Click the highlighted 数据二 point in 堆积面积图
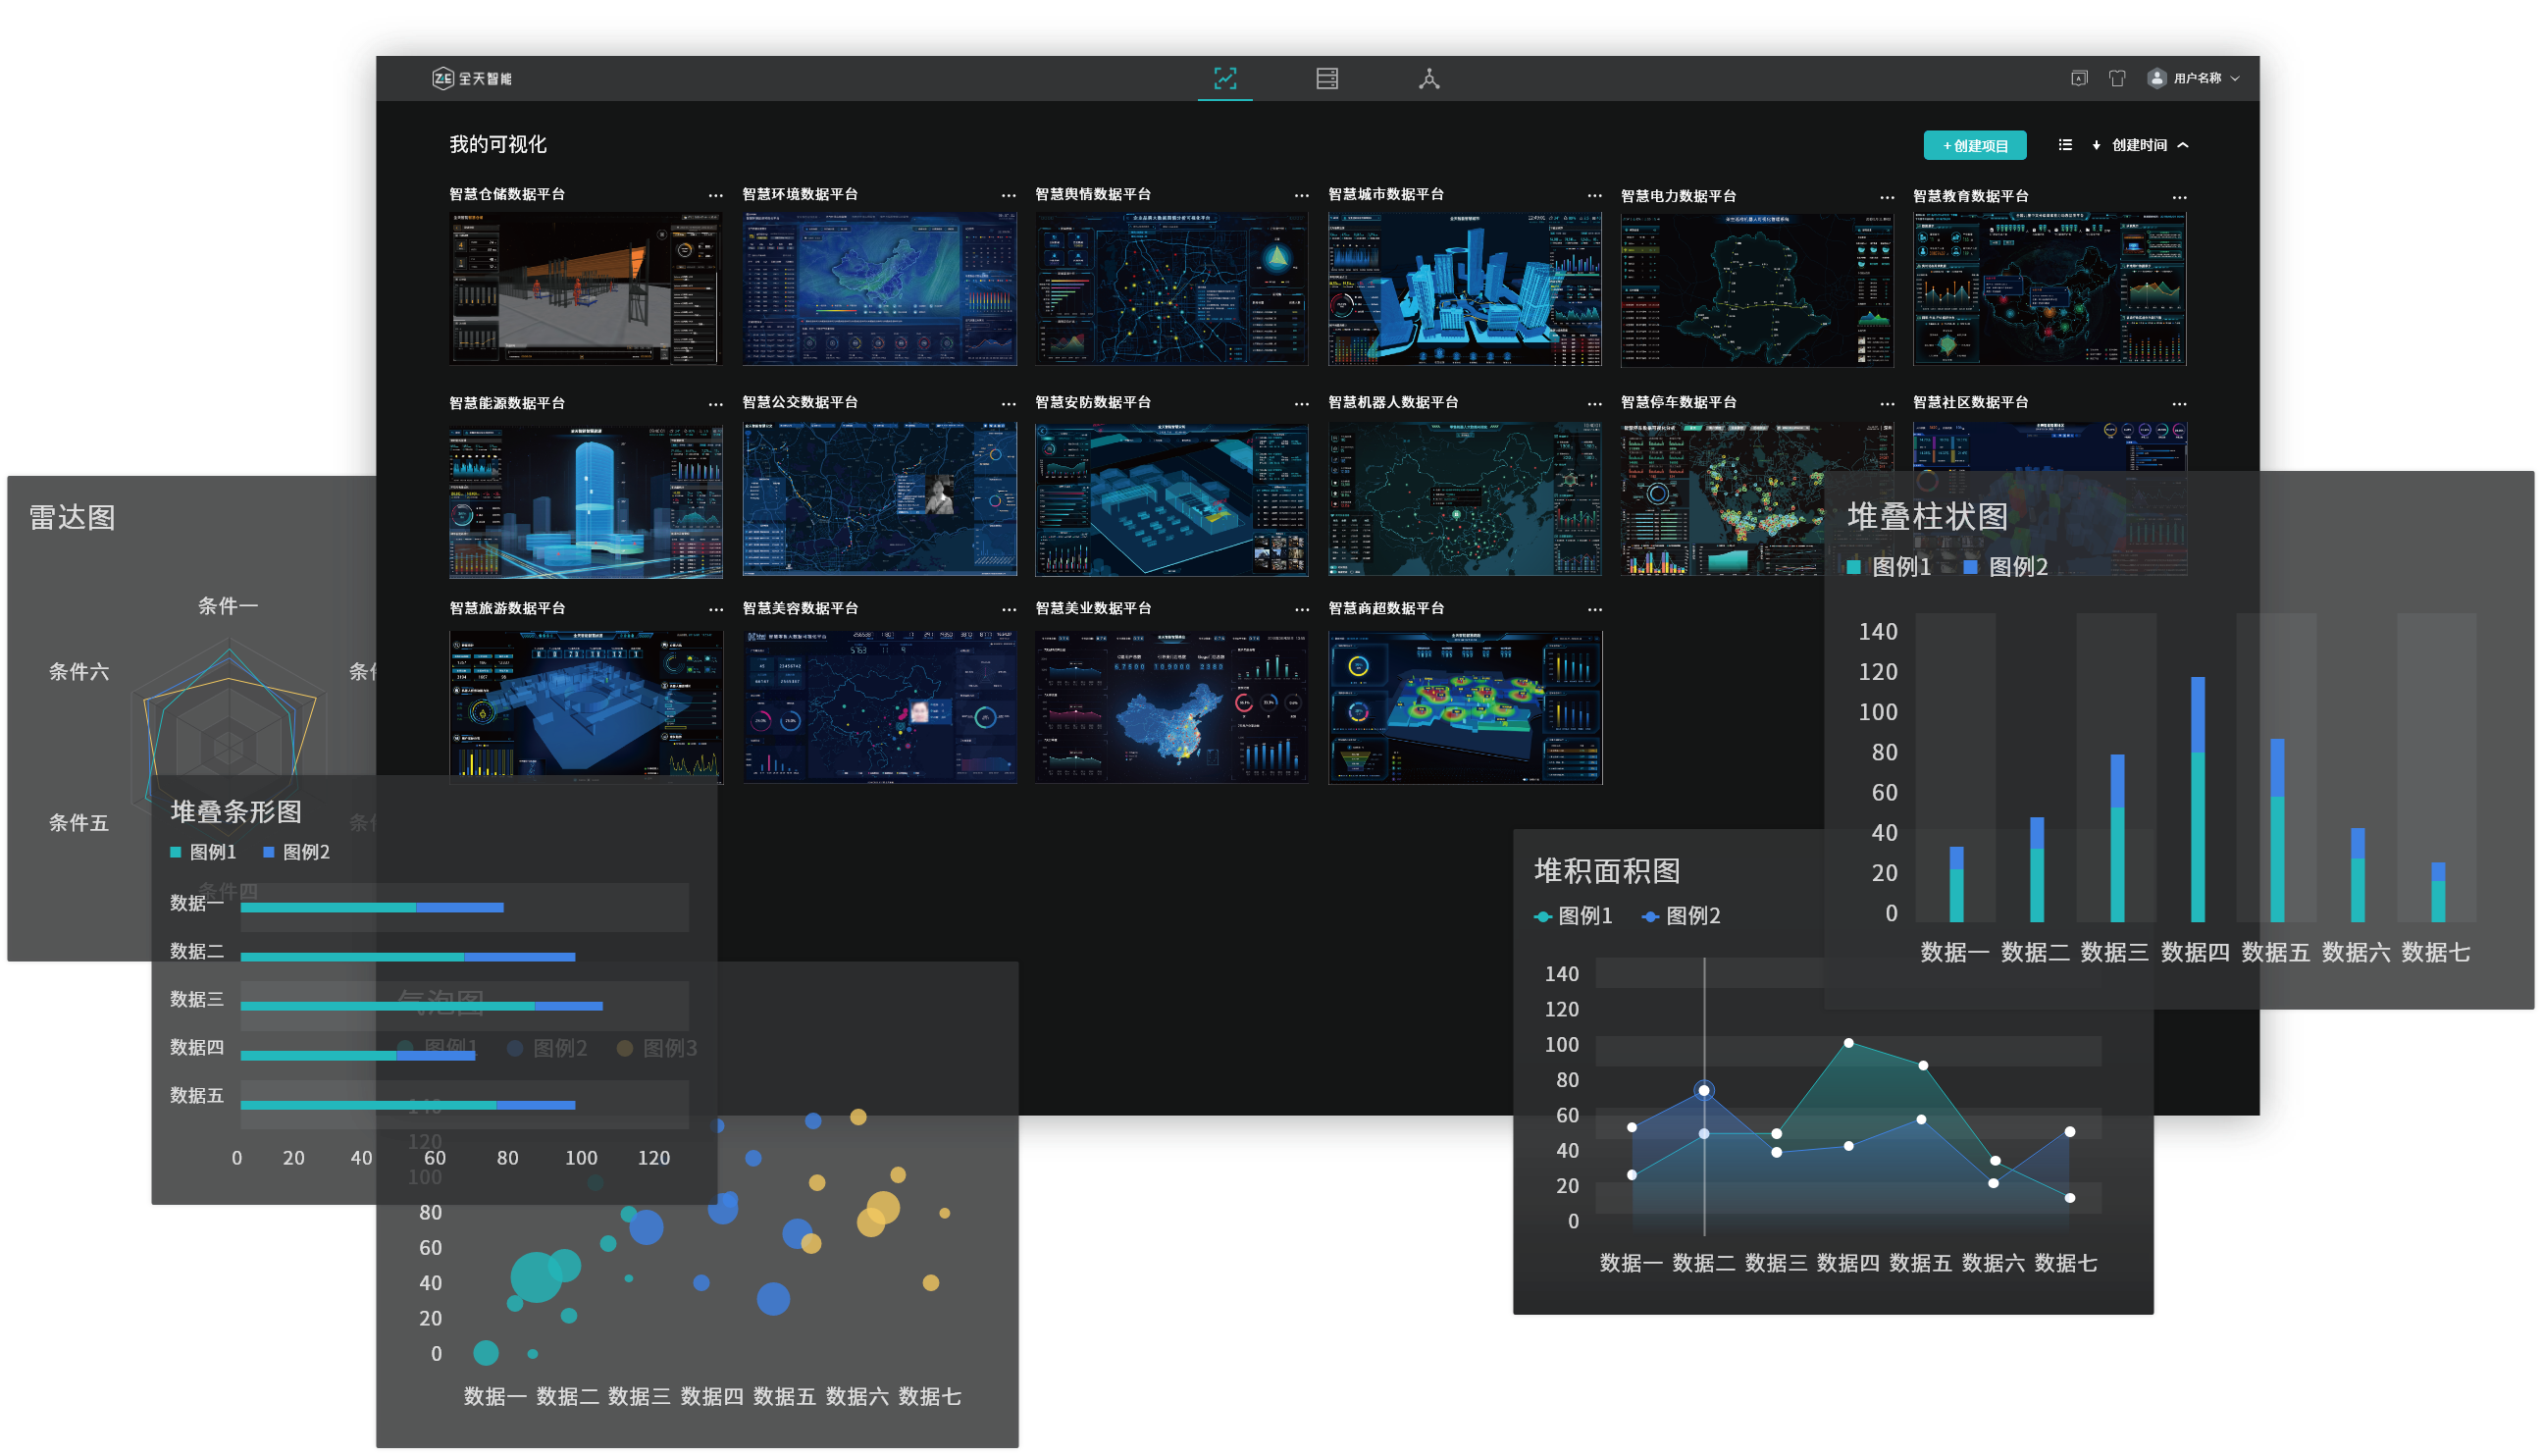 (x=1704, y=1090)
